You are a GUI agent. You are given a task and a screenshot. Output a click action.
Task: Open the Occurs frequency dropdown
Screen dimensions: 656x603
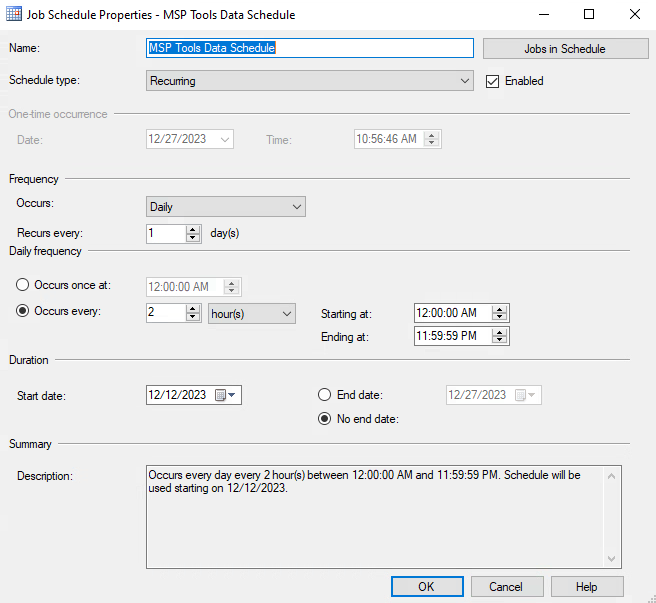[226, 207]
